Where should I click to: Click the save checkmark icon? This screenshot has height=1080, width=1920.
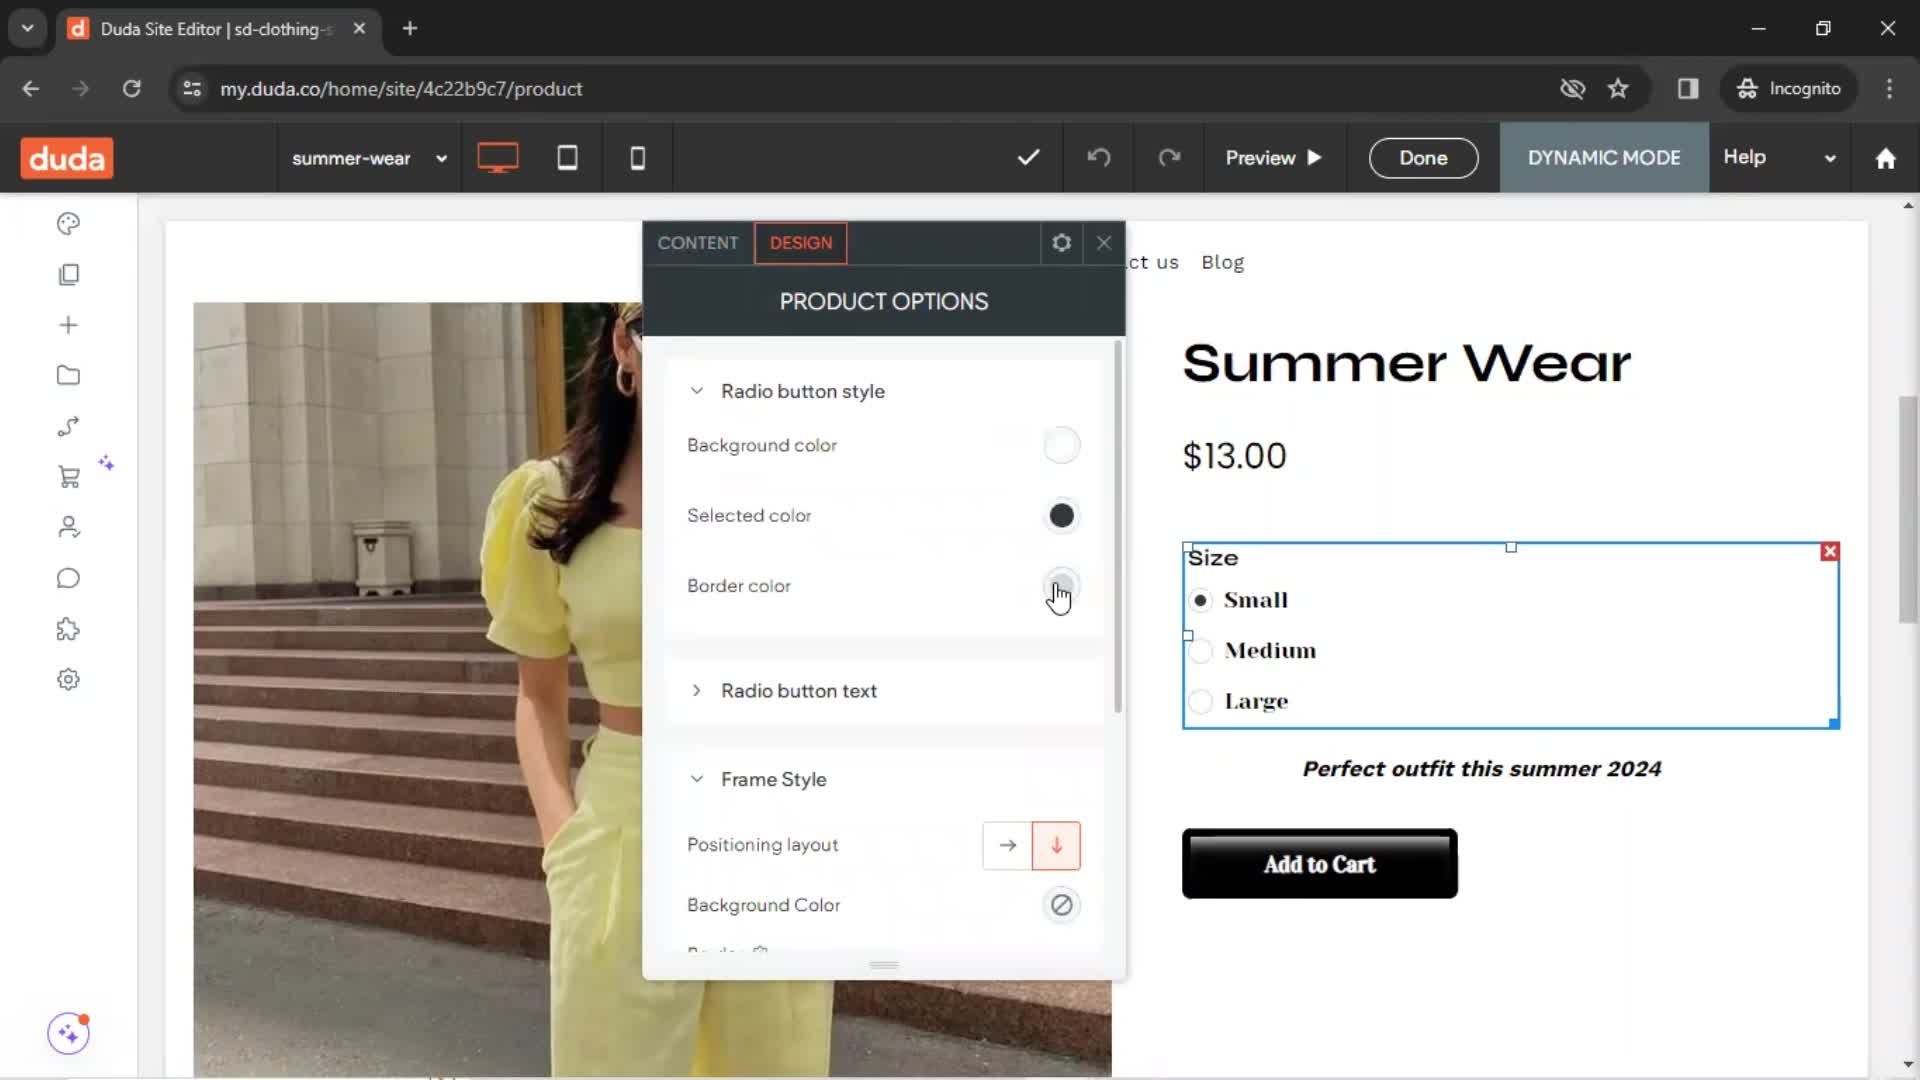click(1028, 158)
